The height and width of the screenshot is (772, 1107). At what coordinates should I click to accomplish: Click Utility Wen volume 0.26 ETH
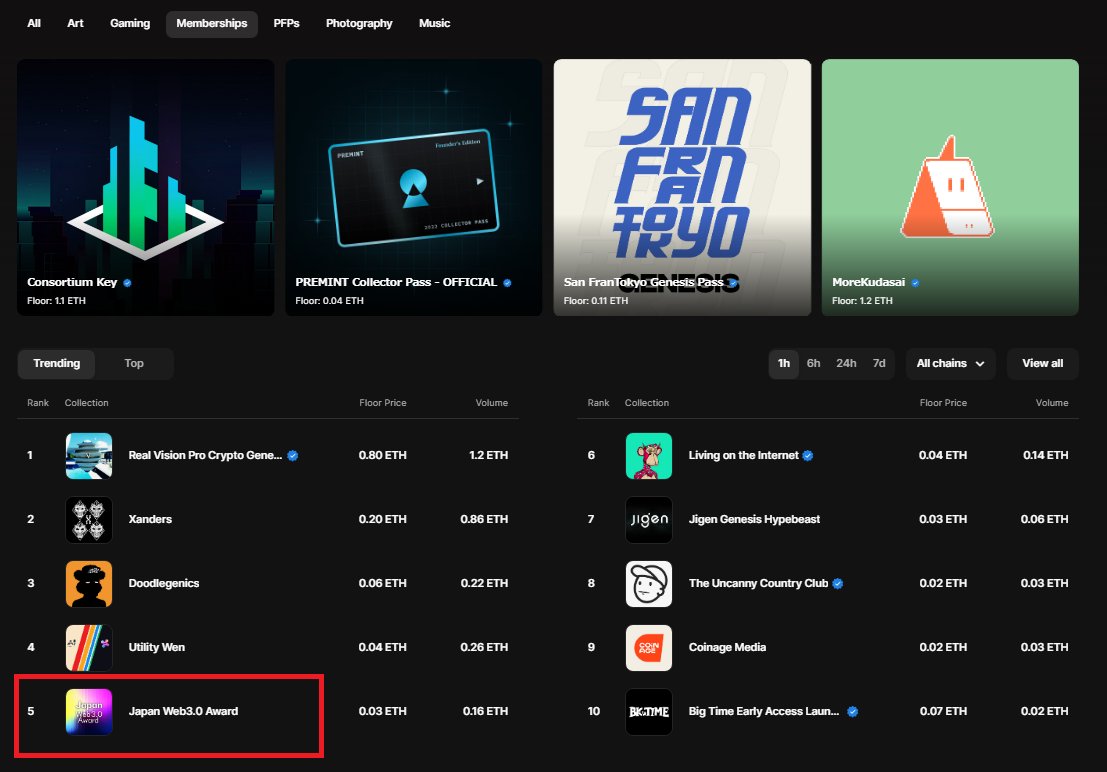coord(484,647)
